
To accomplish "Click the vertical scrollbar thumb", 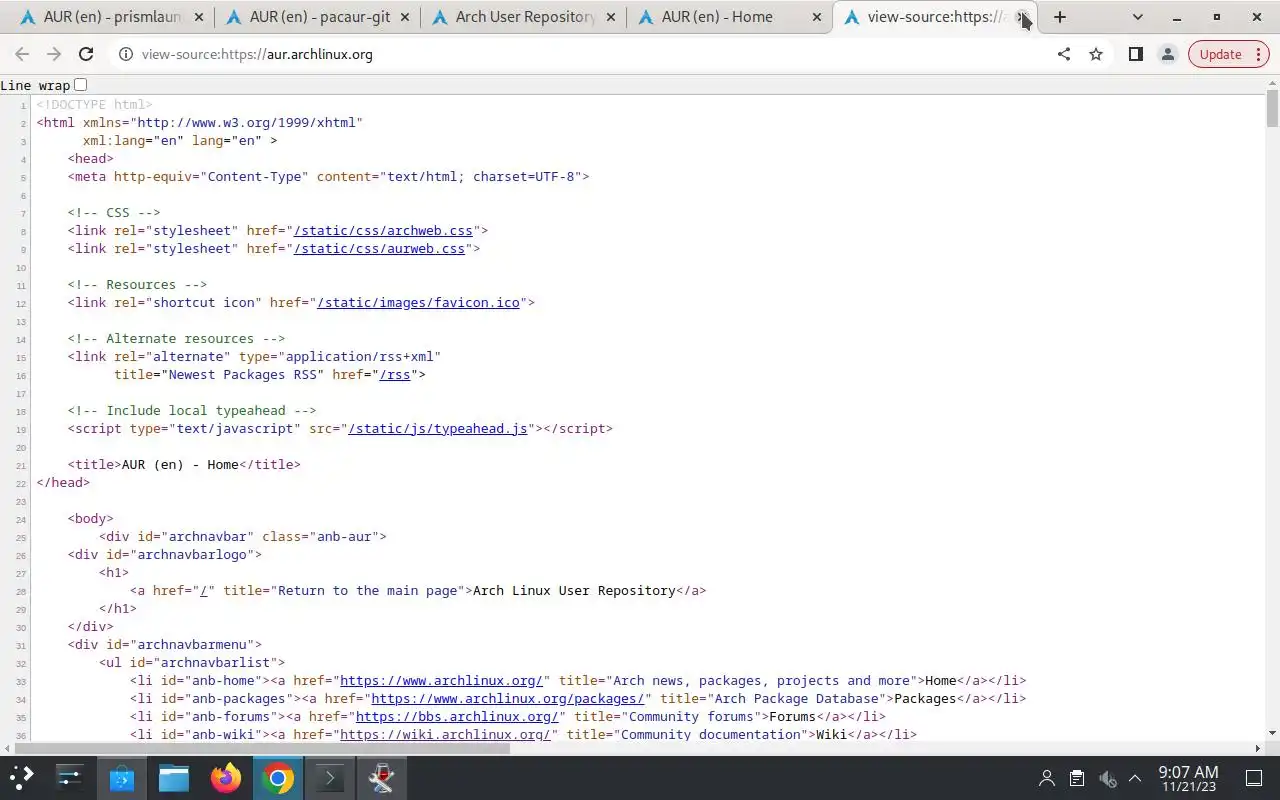I will coord(1272,108).
